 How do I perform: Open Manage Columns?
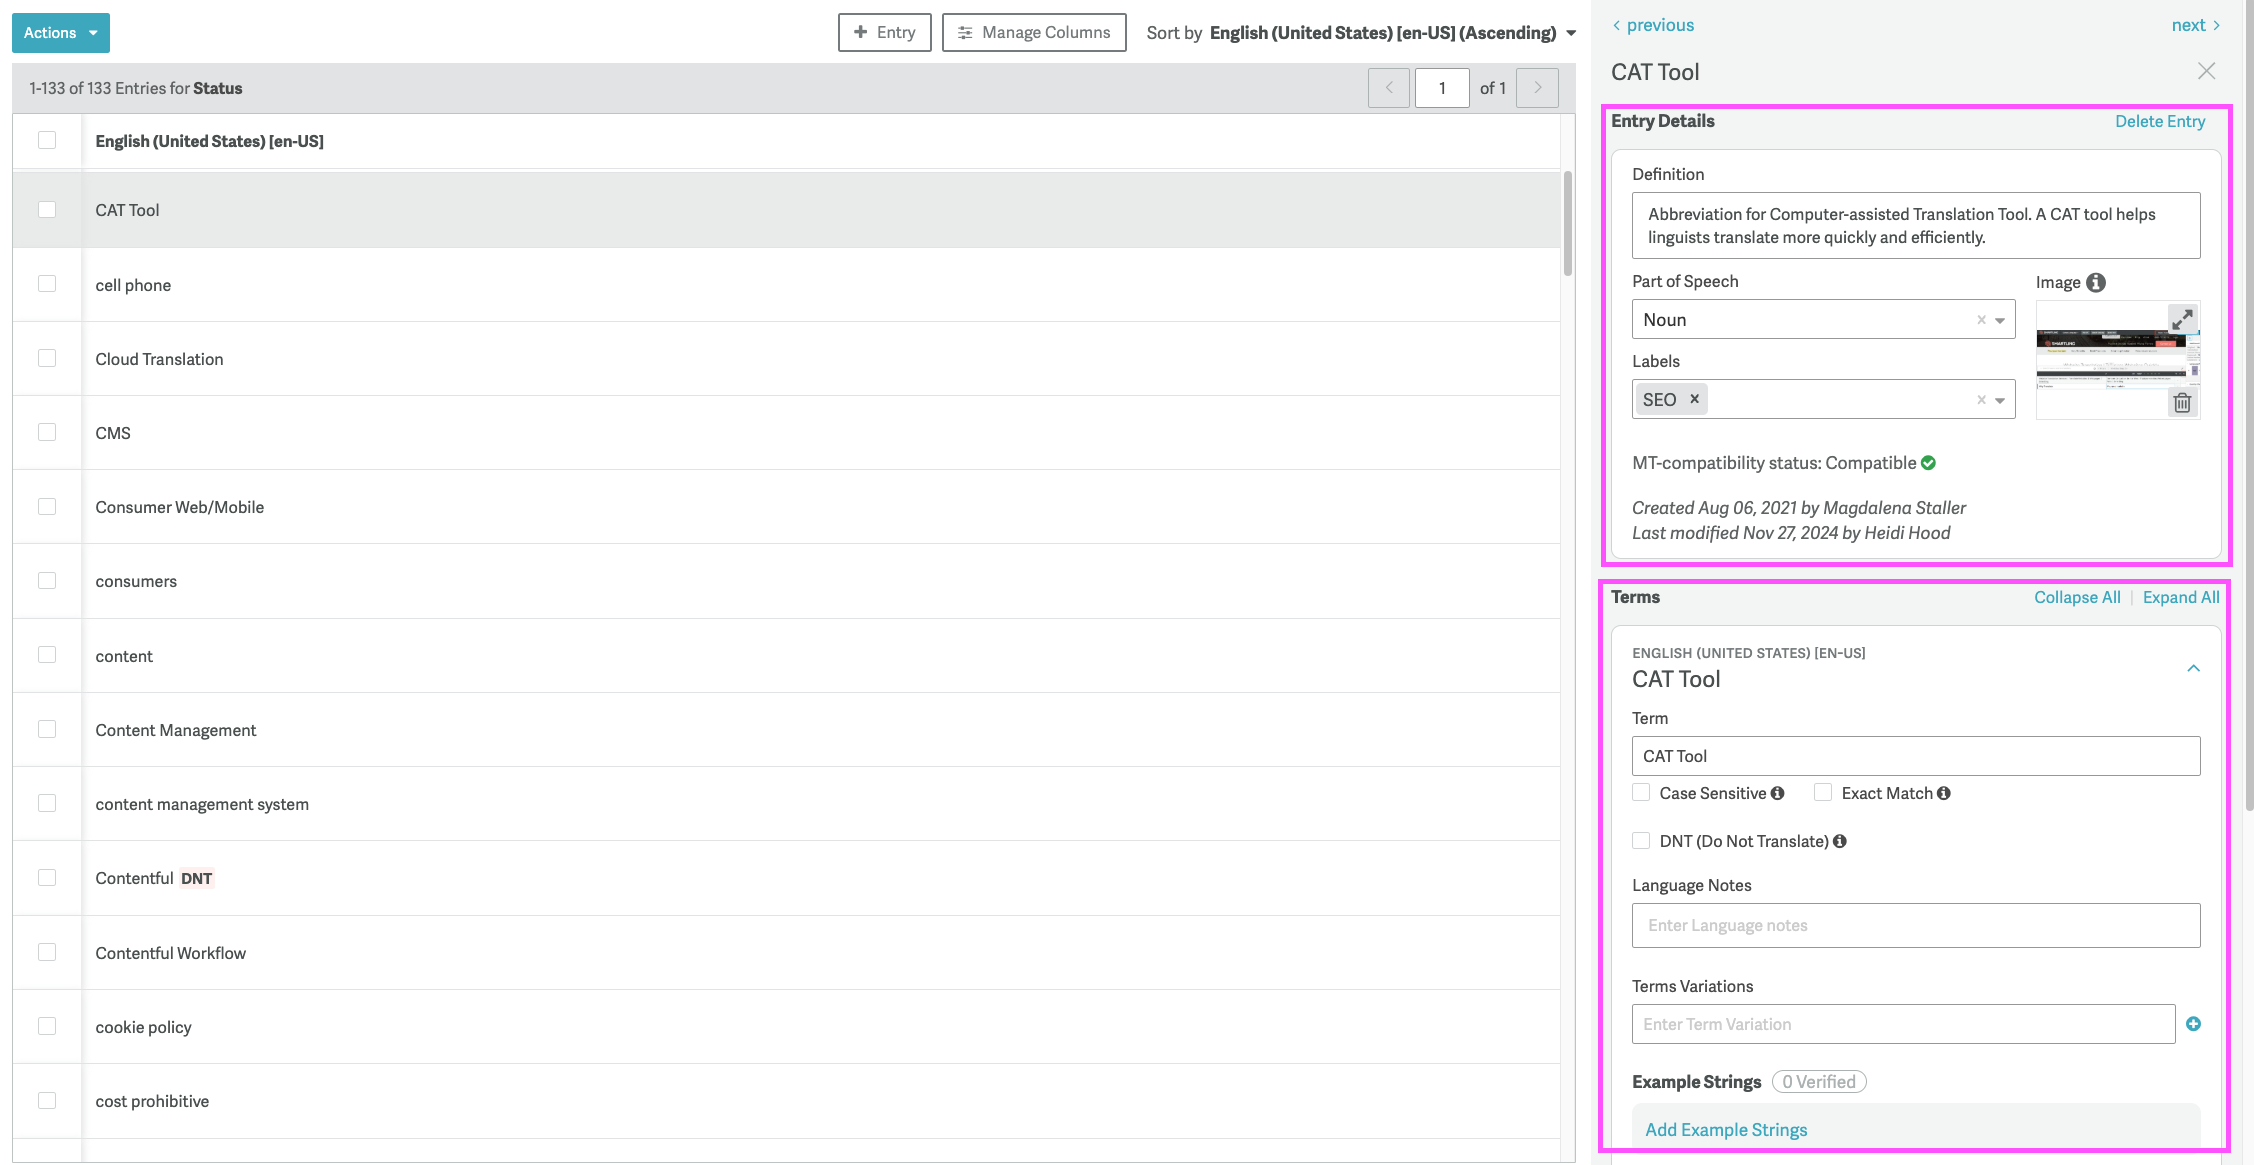point(1033,33)
